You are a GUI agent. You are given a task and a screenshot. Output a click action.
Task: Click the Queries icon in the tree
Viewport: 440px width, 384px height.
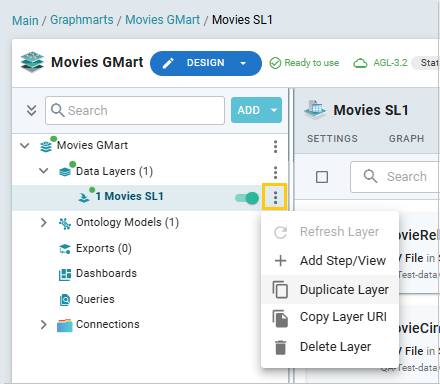[65, 300]
